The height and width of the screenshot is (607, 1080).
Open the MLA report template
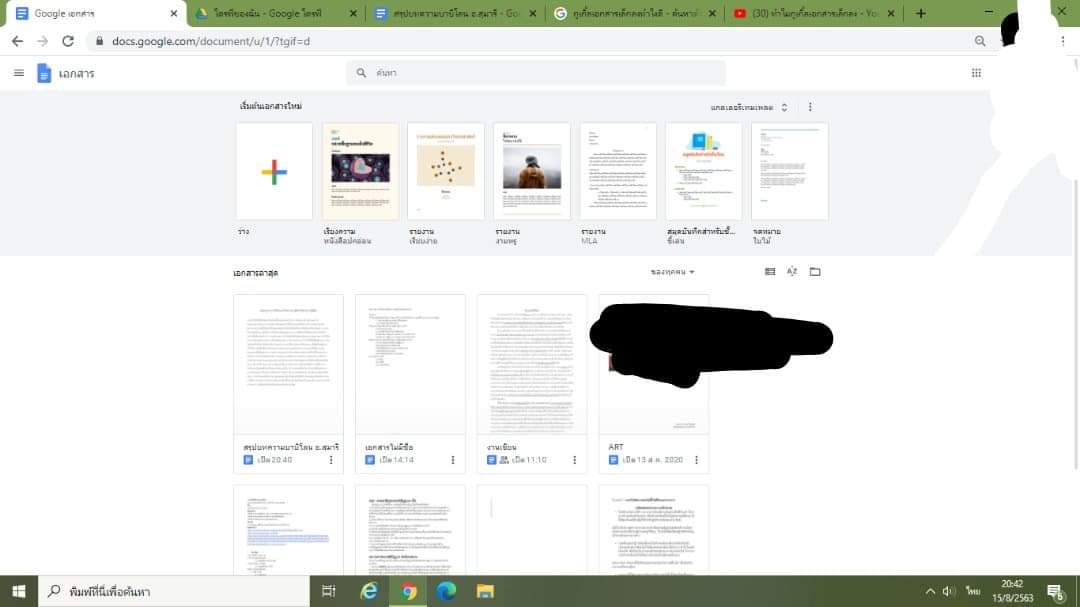pos(618,172)
